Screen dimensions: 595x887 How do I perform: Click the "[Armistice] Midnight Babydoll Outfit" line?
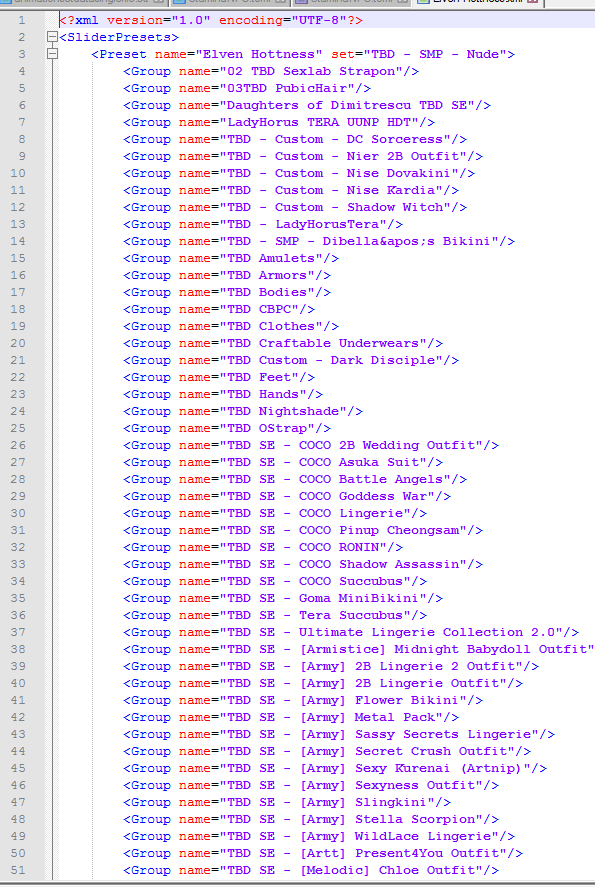click(x=359, y=648)
